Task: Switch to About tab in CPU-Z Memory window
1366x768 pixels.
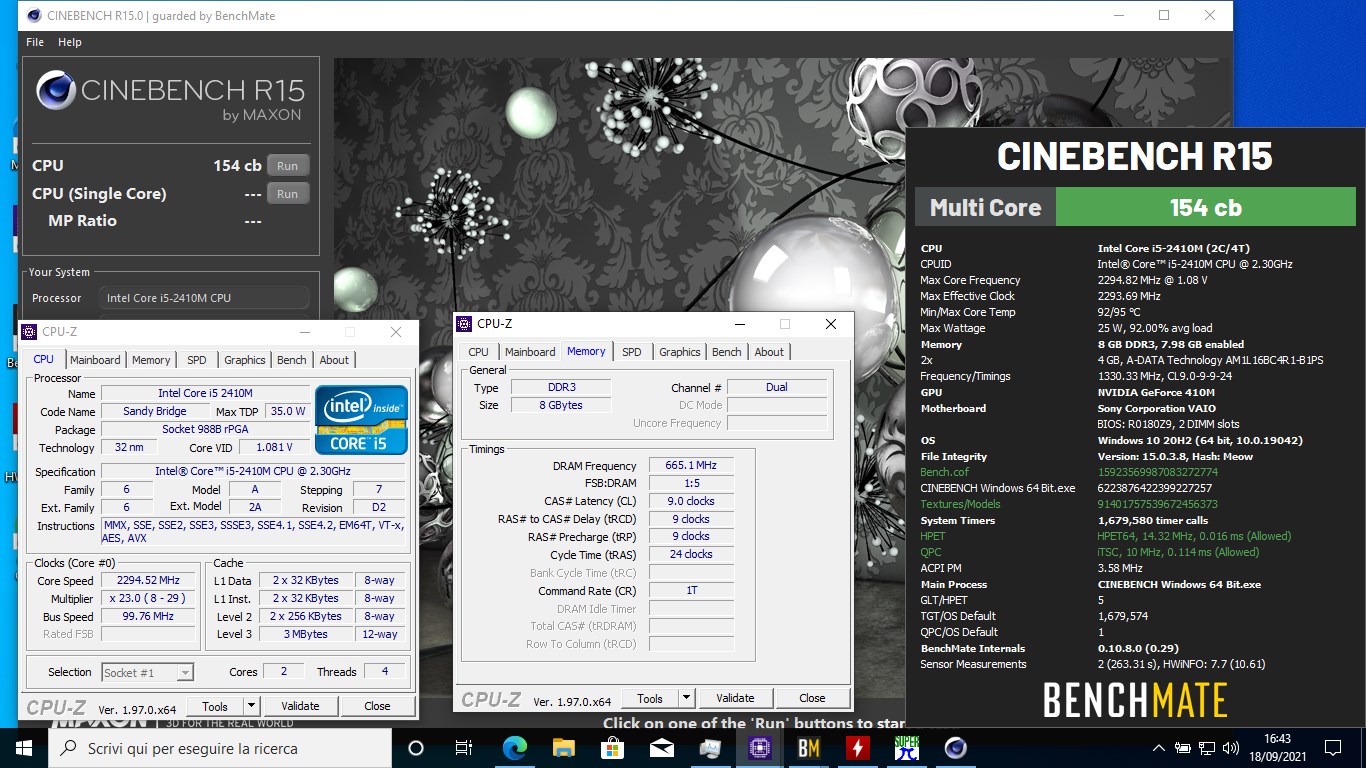Action: pos(769,352)
